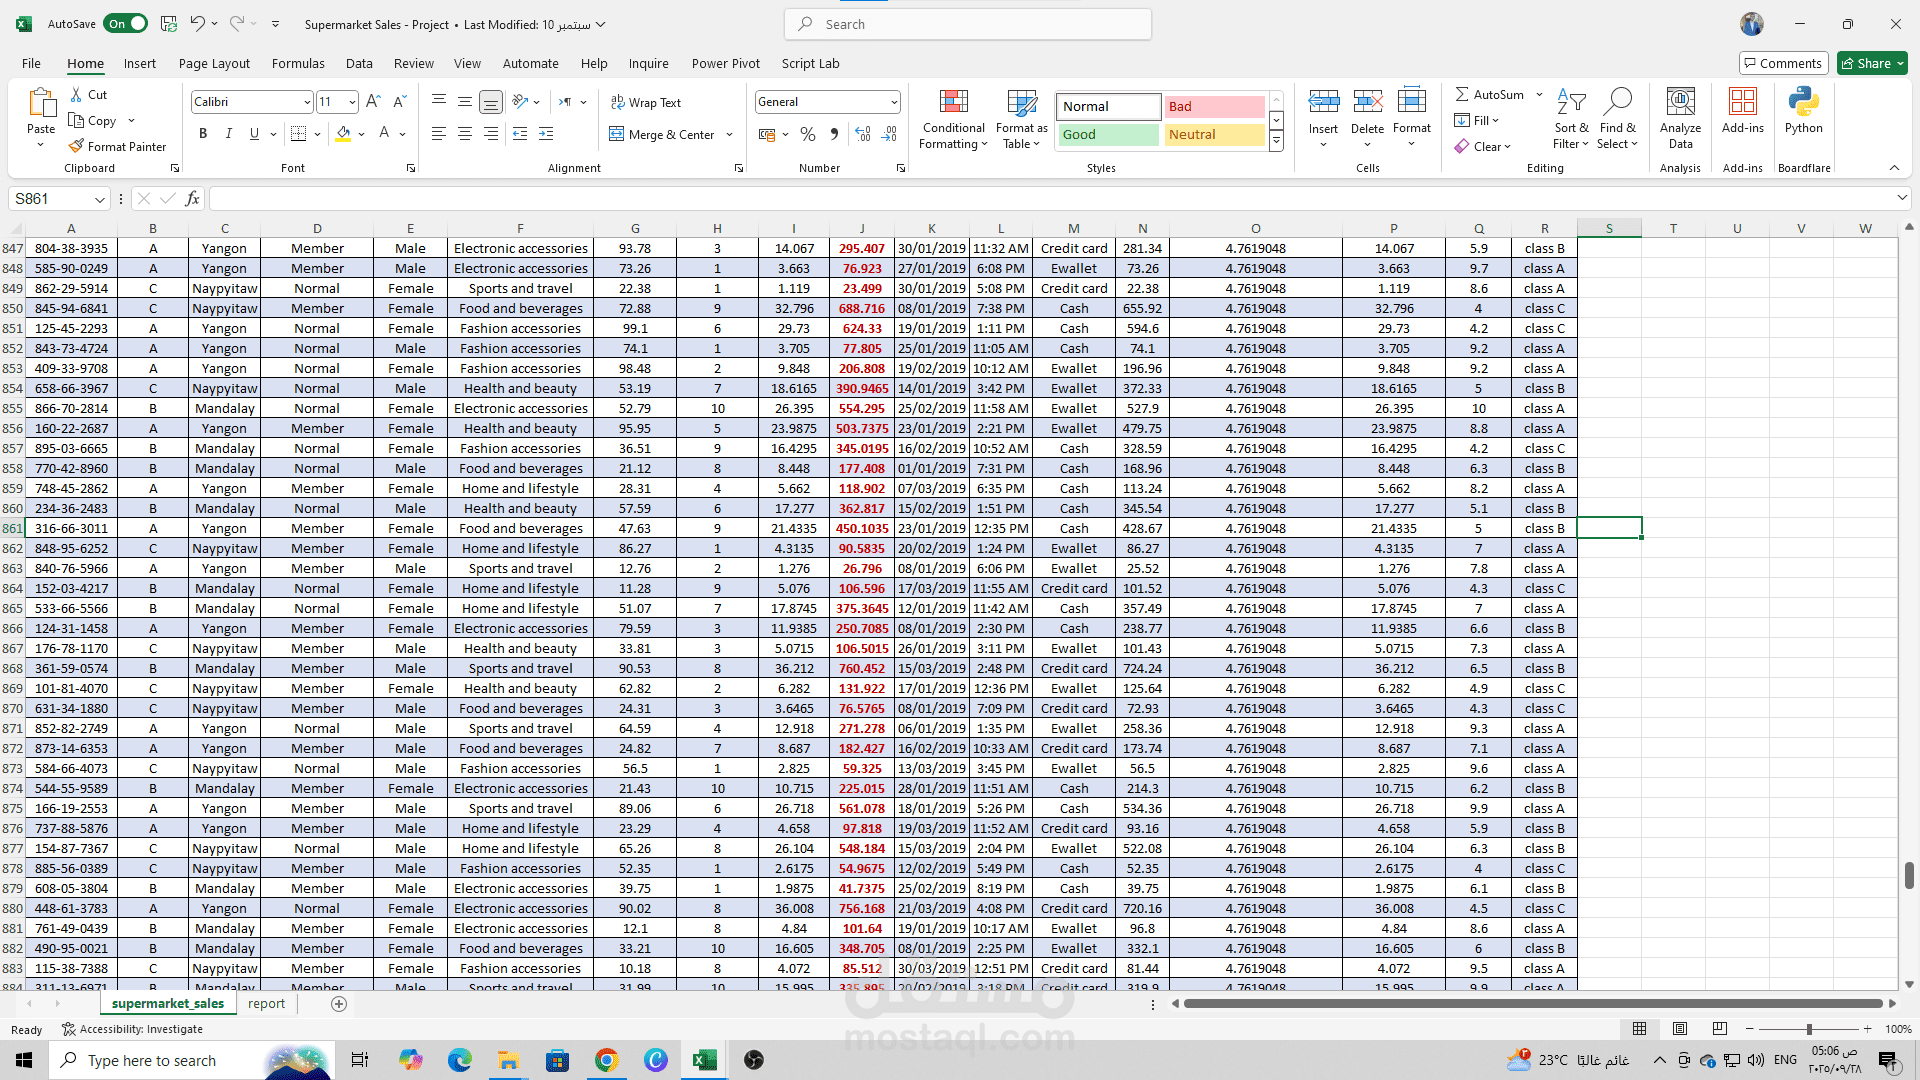This screenshot has width=1920, height=1080.
Task: Apply the Good cell style swatch
Action: [x=1107, y=134]
